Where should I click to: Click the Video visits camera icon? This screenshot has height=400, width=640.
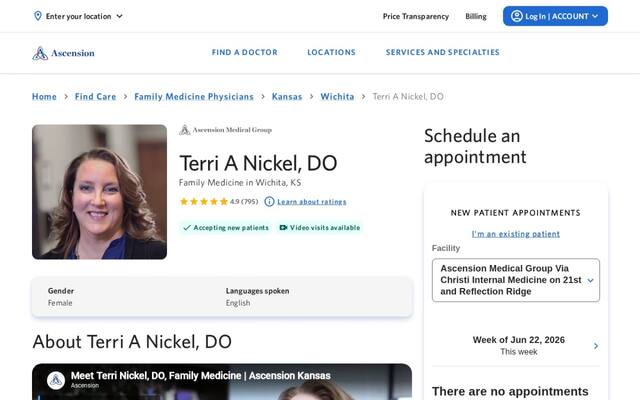pyautogui.click(x=283, y=228)
